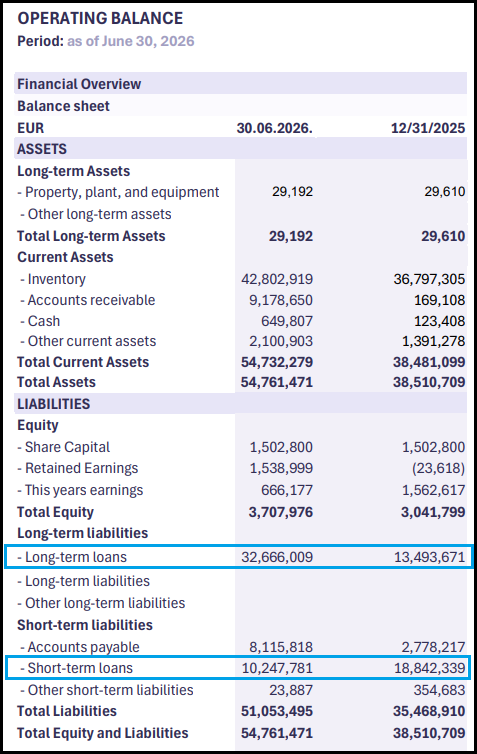The width and height of the screenshot is (477, 754).
Task: Click Total Equity value 3,707,976
Action: (x=281, y=512)
